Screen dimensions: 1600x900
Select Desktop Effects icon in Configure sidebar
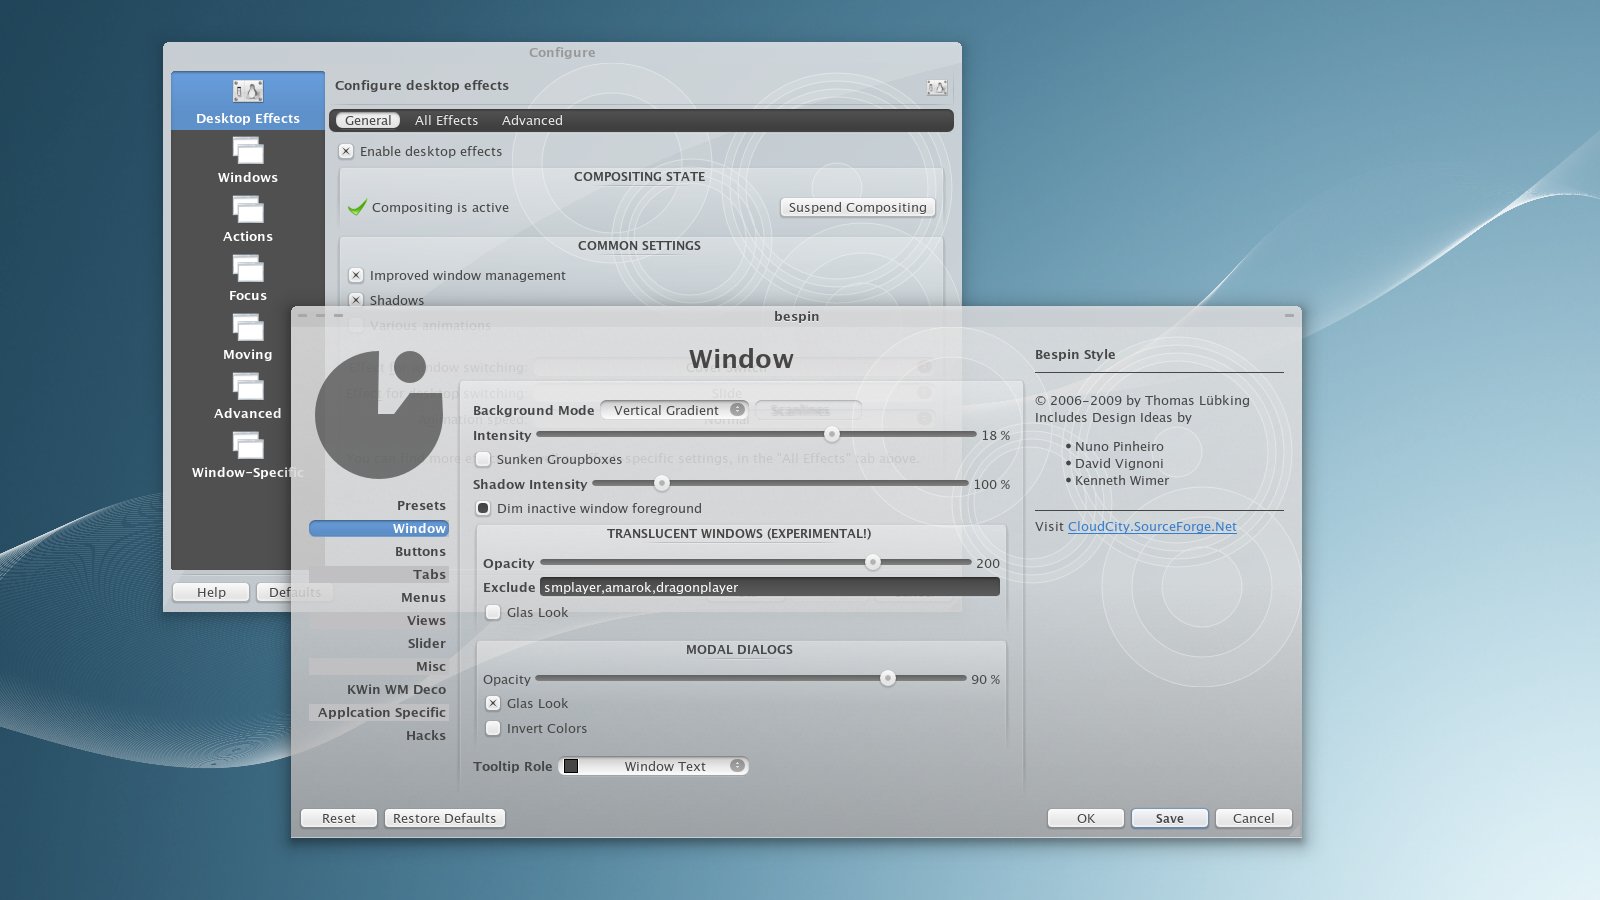[248, 92]
